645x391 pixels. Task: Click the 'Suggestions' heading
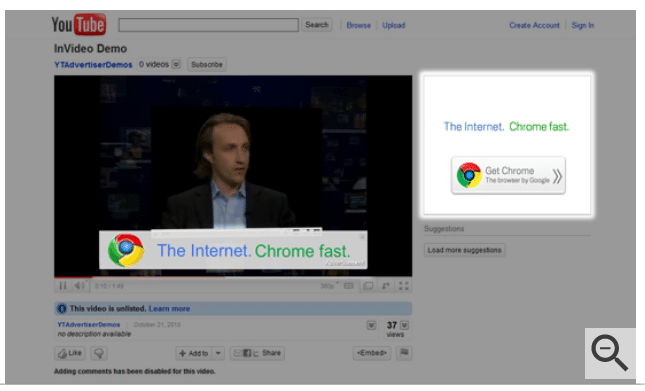(x=444, y=229)
